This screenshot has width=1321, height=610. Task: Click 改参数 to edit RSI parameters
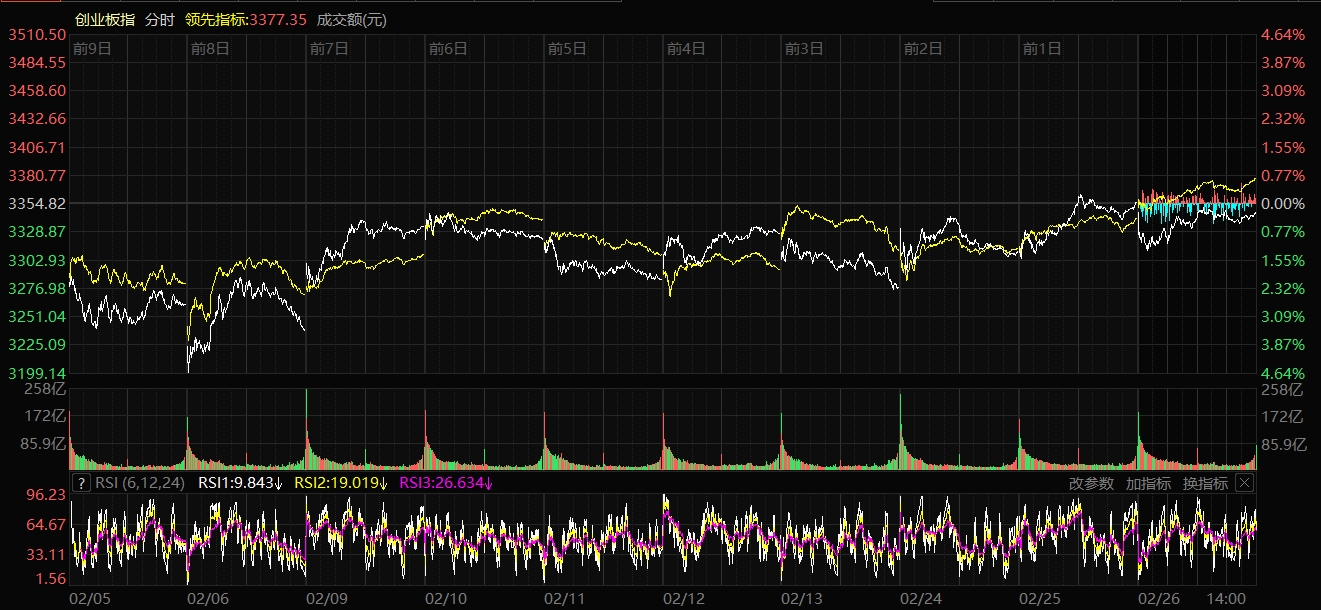pos(1090,483)
